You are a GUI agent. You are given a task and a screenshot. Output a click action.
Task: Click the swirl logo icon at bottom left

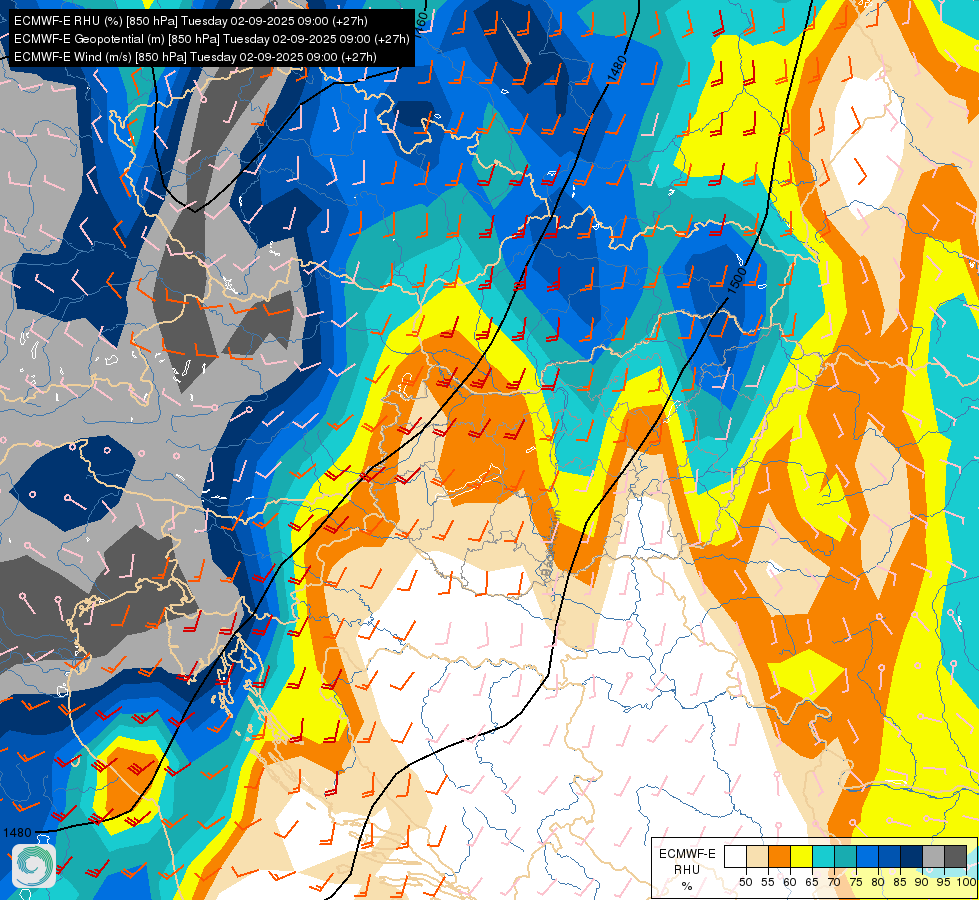pos(34,866)
